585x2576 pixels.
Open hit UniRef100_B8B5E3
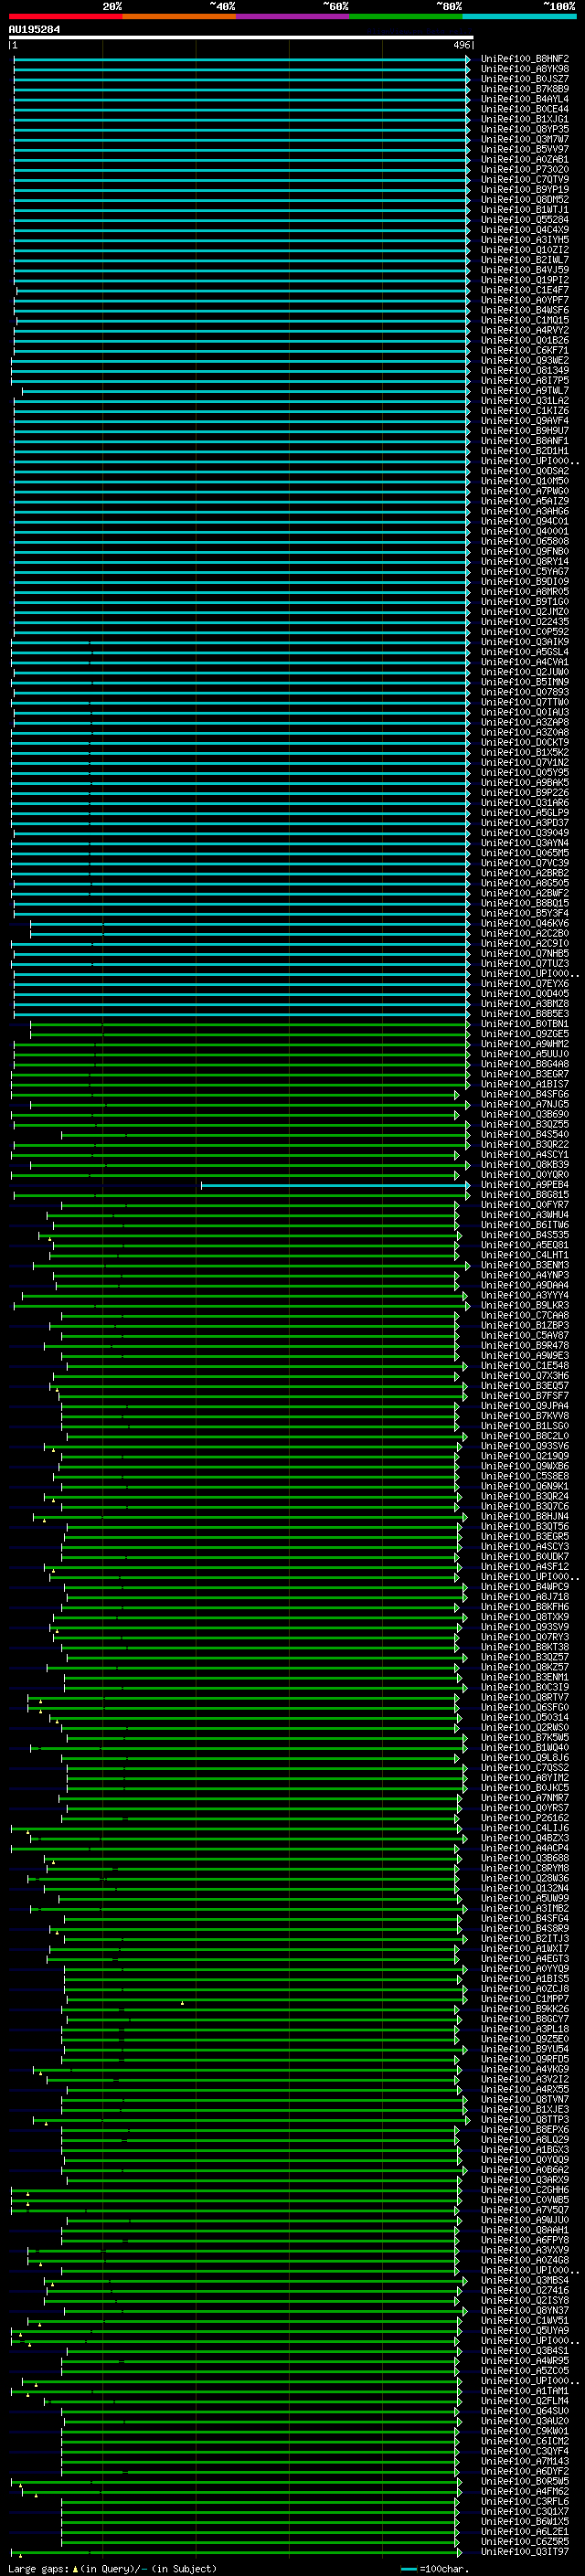[524, 1014]
